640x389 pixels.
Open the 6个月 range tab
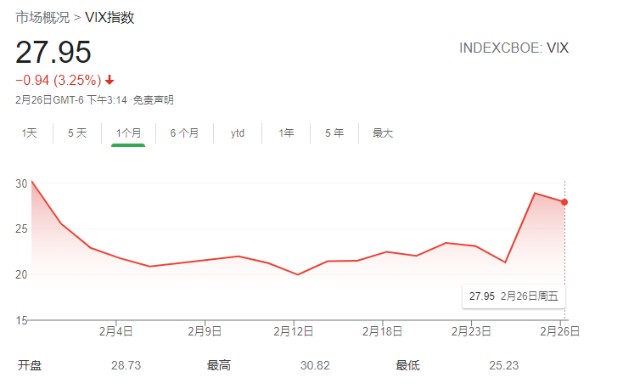pos(184,133)
